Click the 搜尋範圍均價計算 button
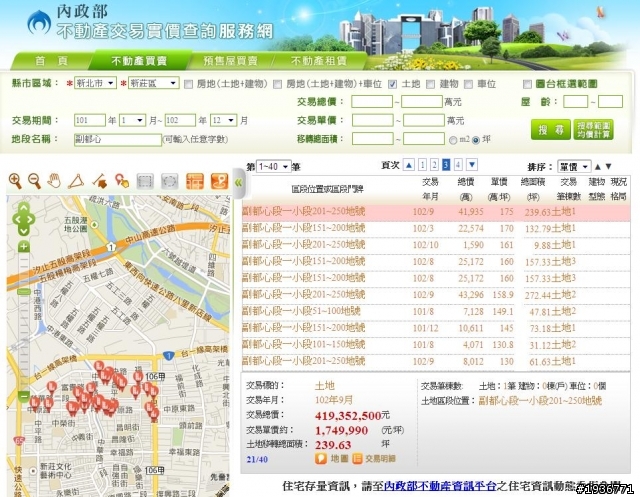 point(593,130)
